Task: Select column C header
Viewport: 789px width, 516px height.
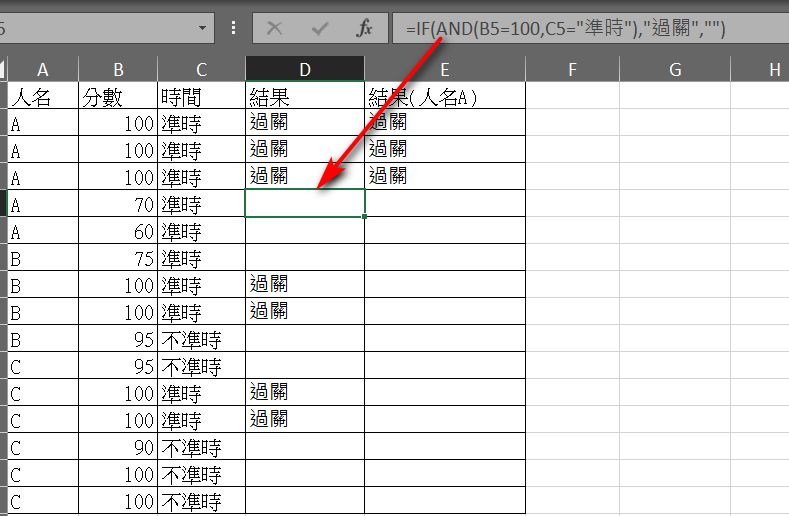Action: pos(201,69)
